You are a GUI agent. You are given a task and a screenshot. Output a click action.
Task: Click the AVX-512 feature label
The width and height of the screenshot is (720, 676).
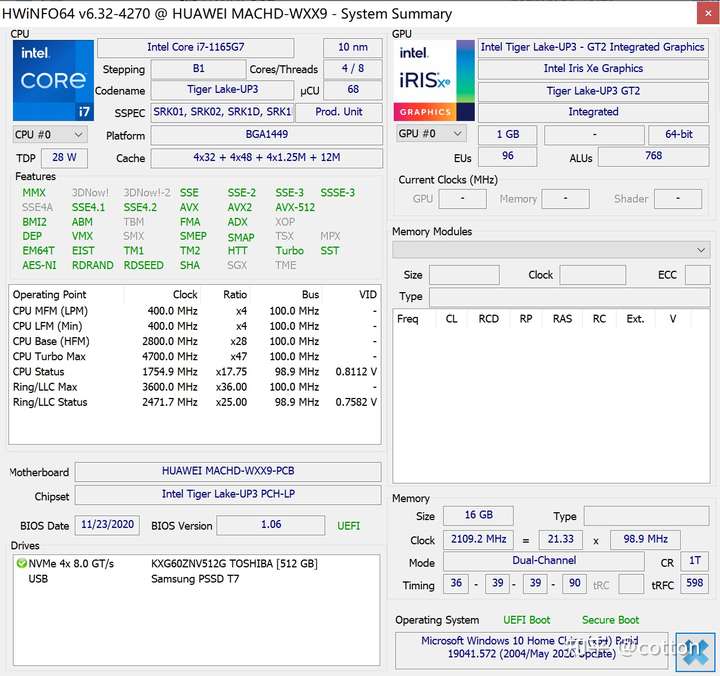pos(295,208)
